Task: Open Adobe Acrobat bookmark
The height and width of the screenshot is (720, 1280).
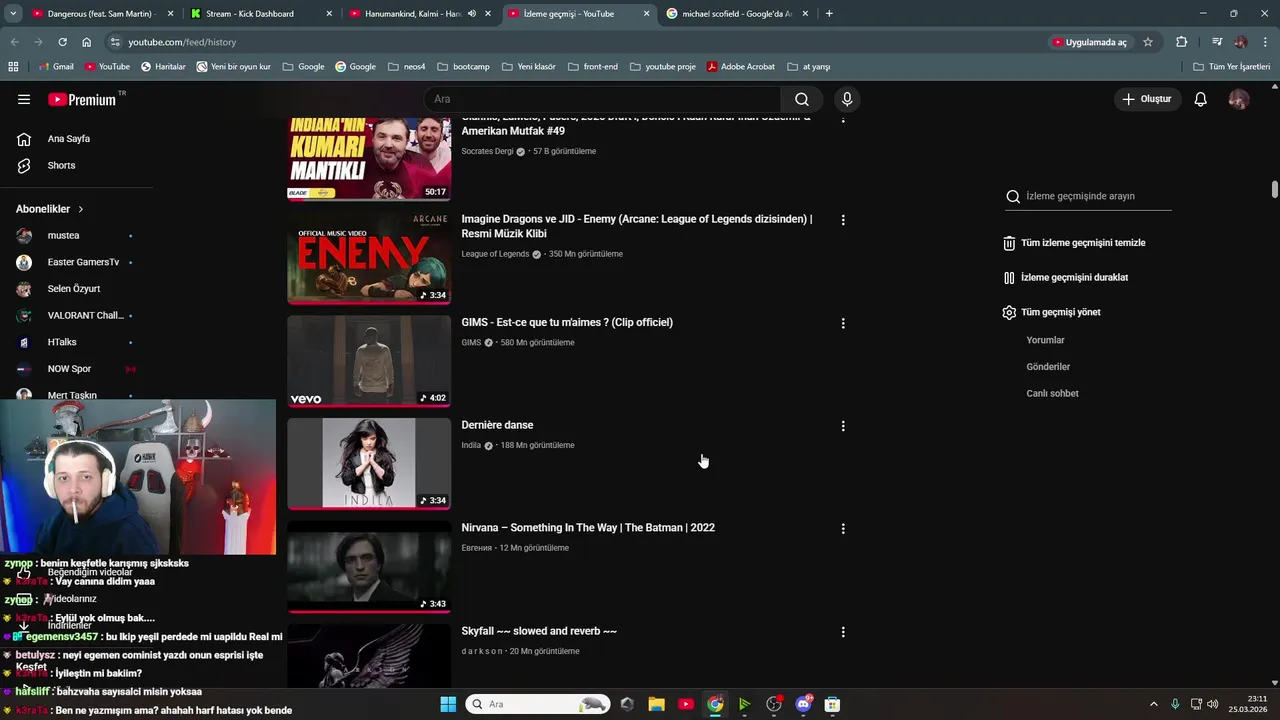Action: click(741, 67)
